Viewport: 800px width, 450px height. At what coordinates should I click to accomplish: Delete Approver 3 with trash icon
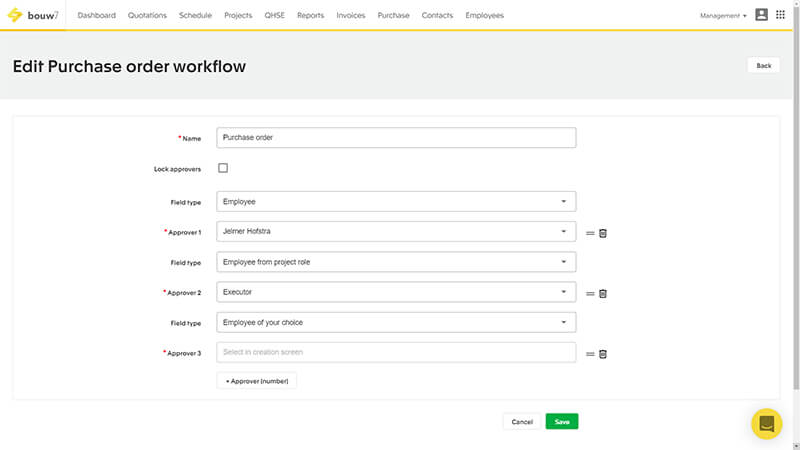coord(603,353)
